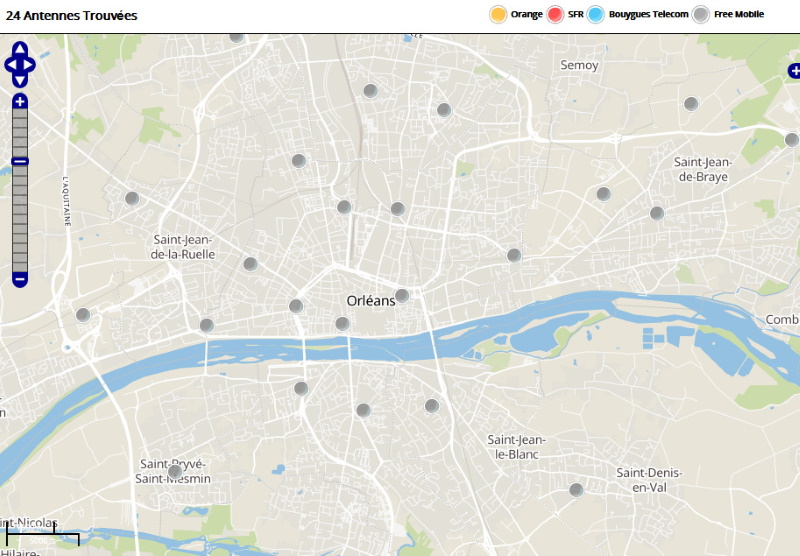Select antenna marker beside Orléans label
The image size is (800, 556).
(402, 295)
